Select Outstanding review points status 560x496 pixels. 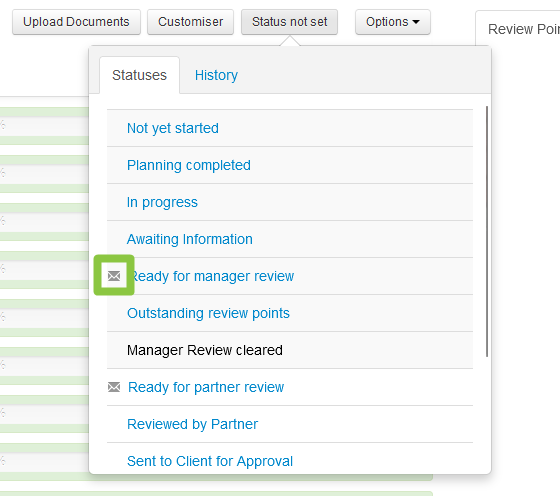tap(208, 313)
